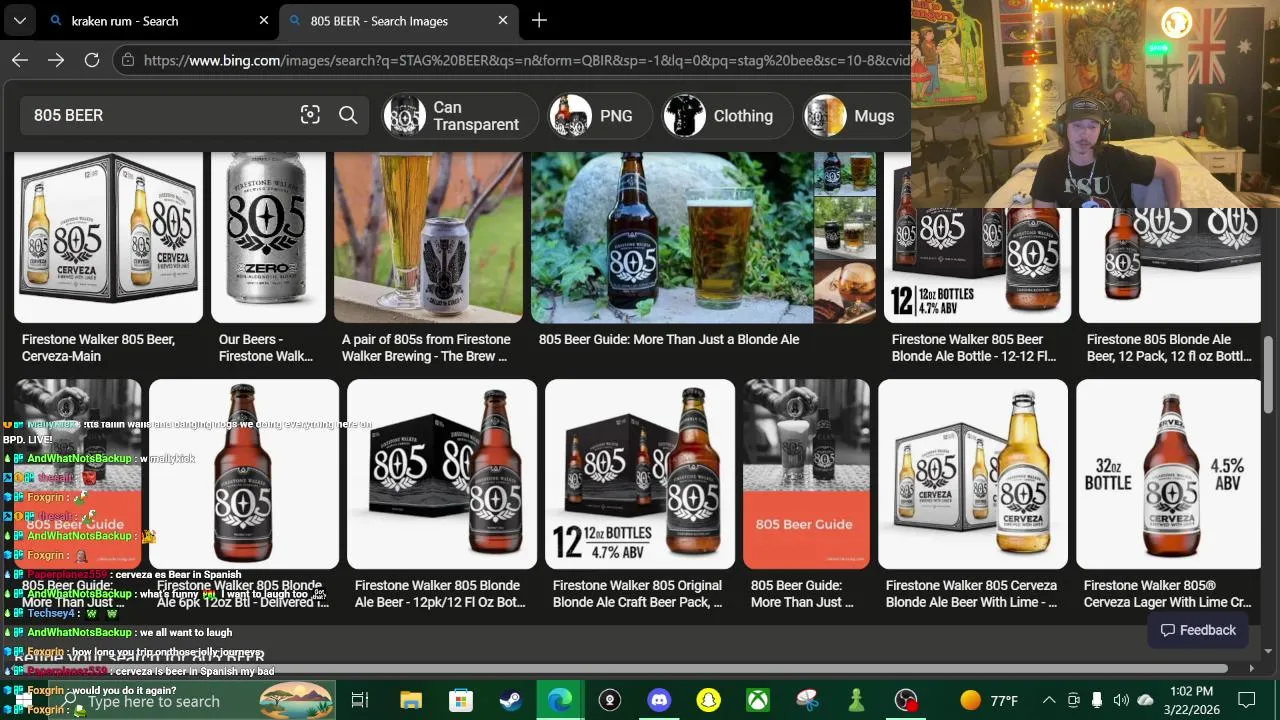This screenshot has height=720, width=1280.
Task: Click the magnifier search icon
Action: (348, 115)
